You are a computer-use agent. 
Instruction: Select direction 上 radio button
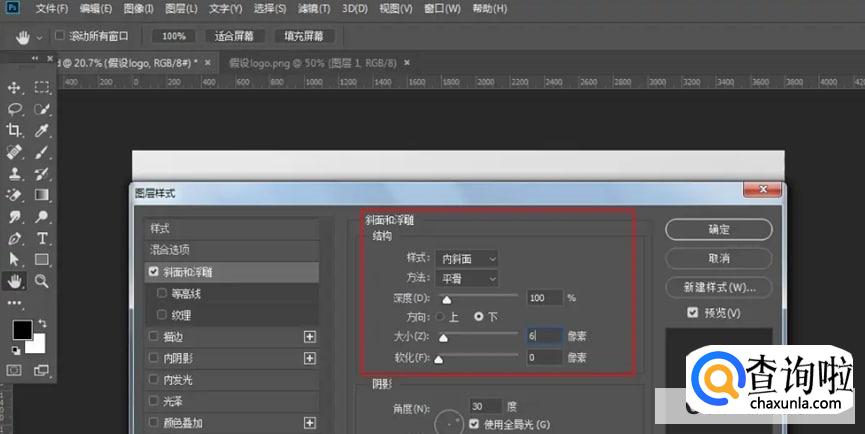coord(440,317)
